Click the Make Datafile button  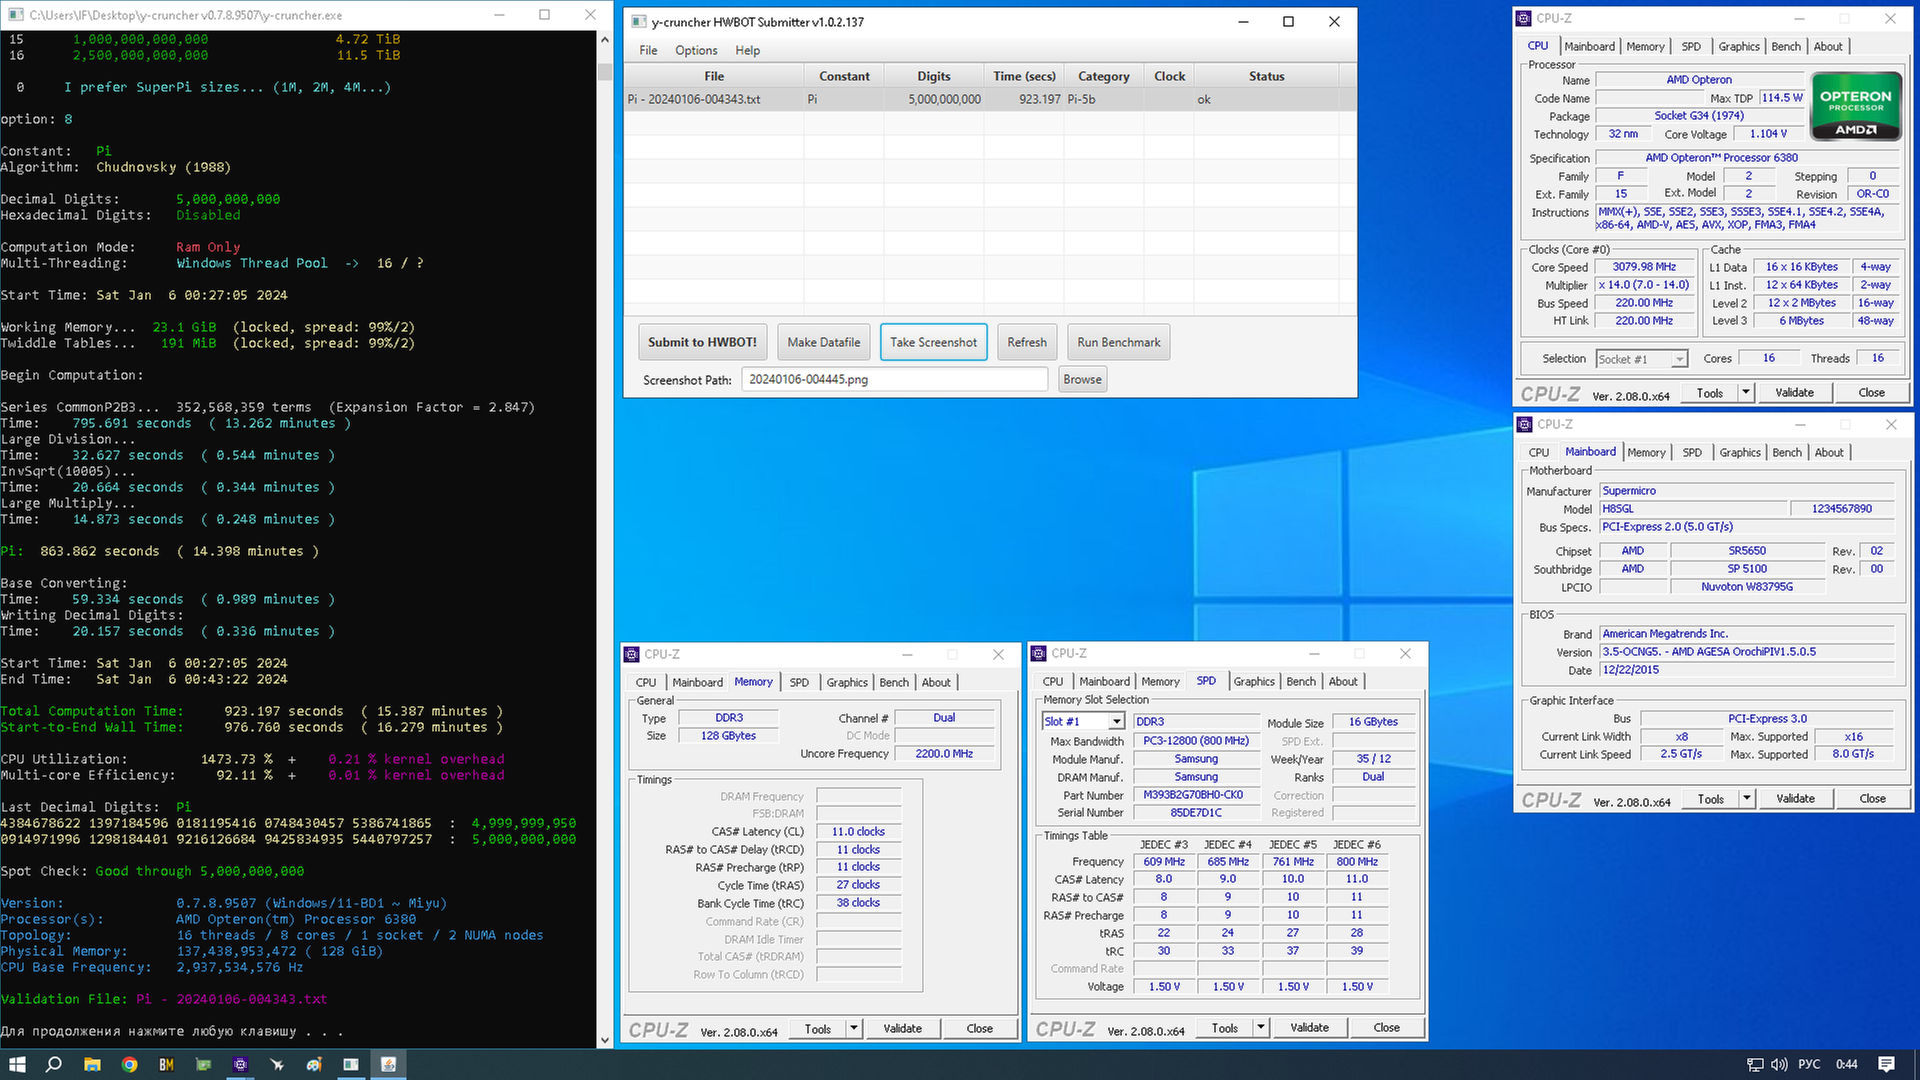tap(823, 342)
